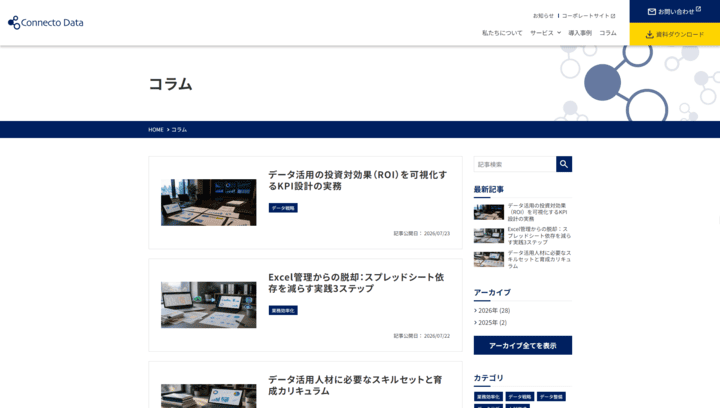
Task: Click the Excel article thumbnail image
Action: tap(208, 305)
